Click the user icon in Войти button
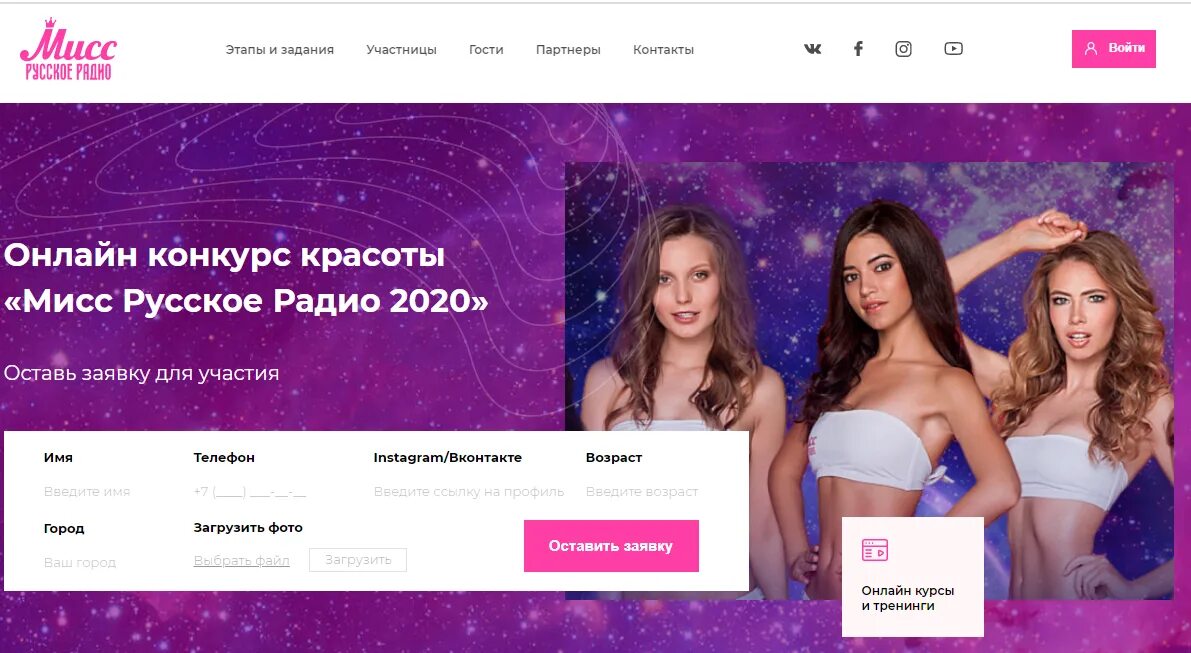This screenshot has height=653, width=1191. click(1091, 49)
